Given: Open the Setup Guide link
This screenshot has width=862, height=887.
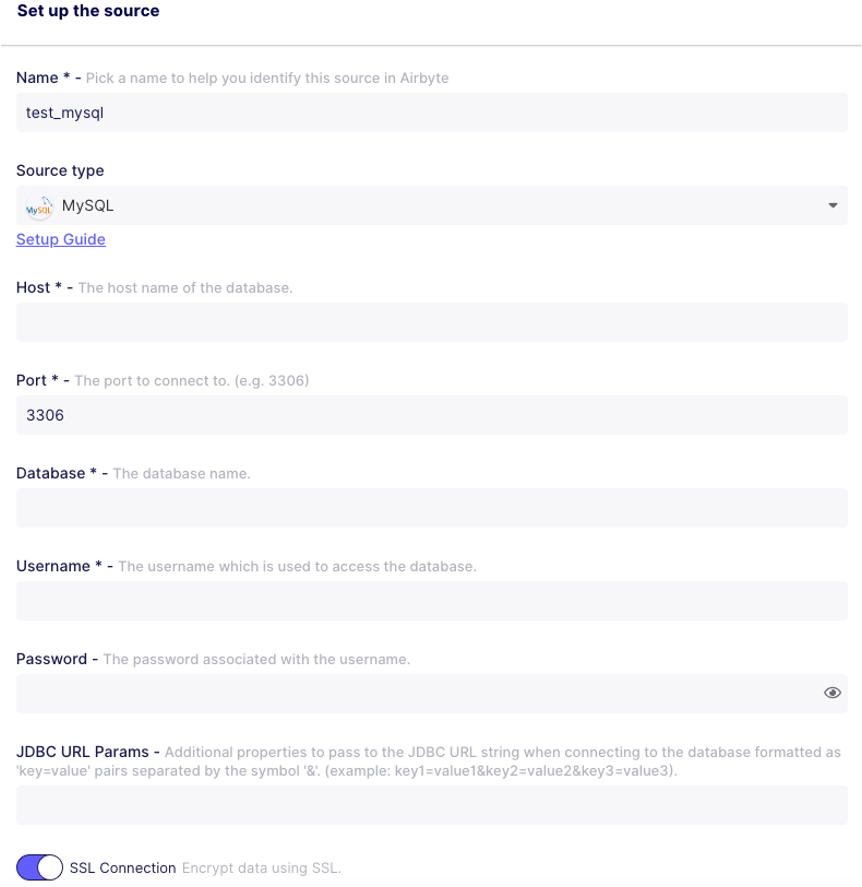Looking at the screenshot, I should pyautogui.click(x=61, y=240).
